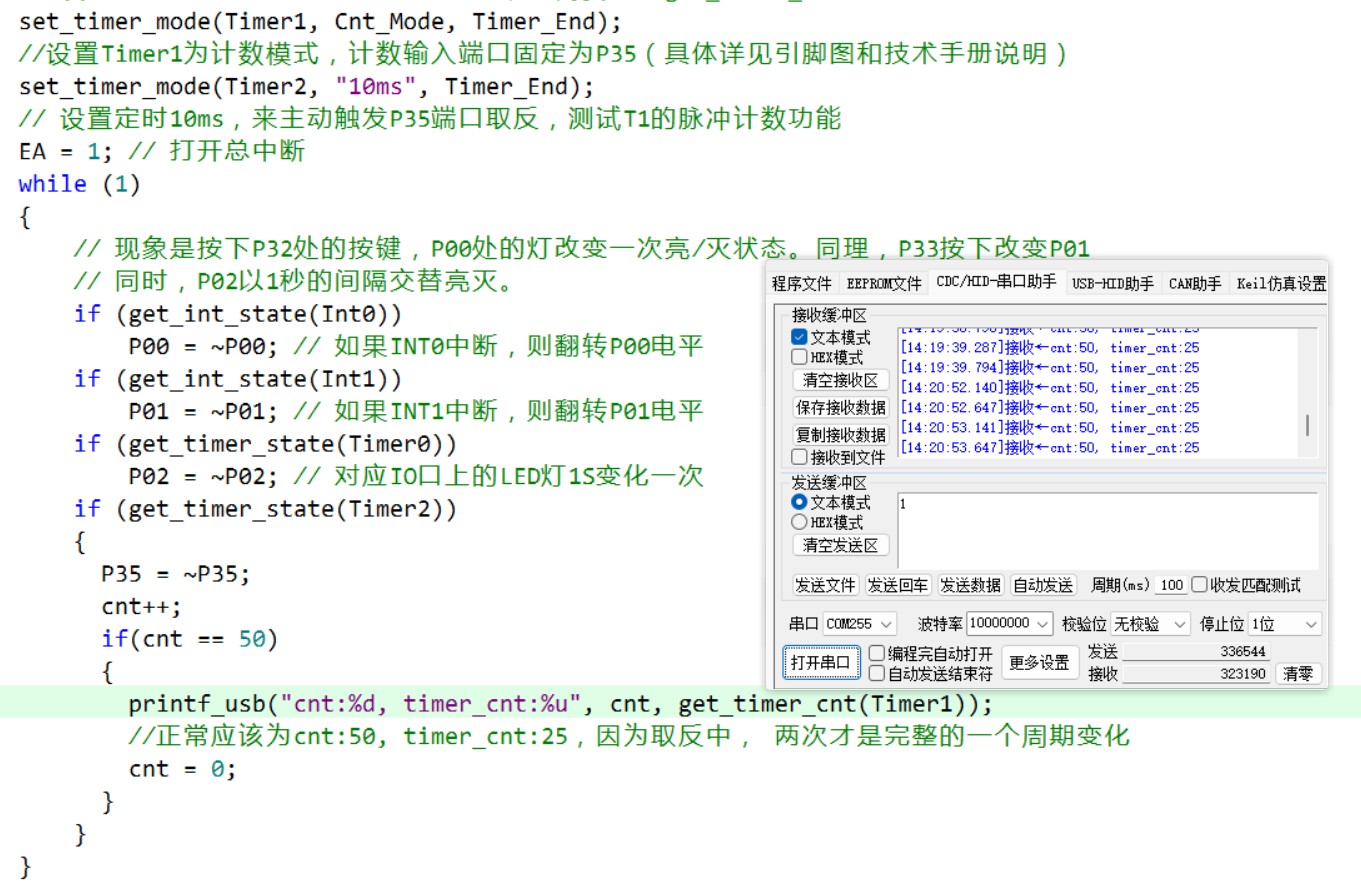Click the 保存接收数据 button
This screenshot has height=896, width=1361.
(x=840, y=407)
